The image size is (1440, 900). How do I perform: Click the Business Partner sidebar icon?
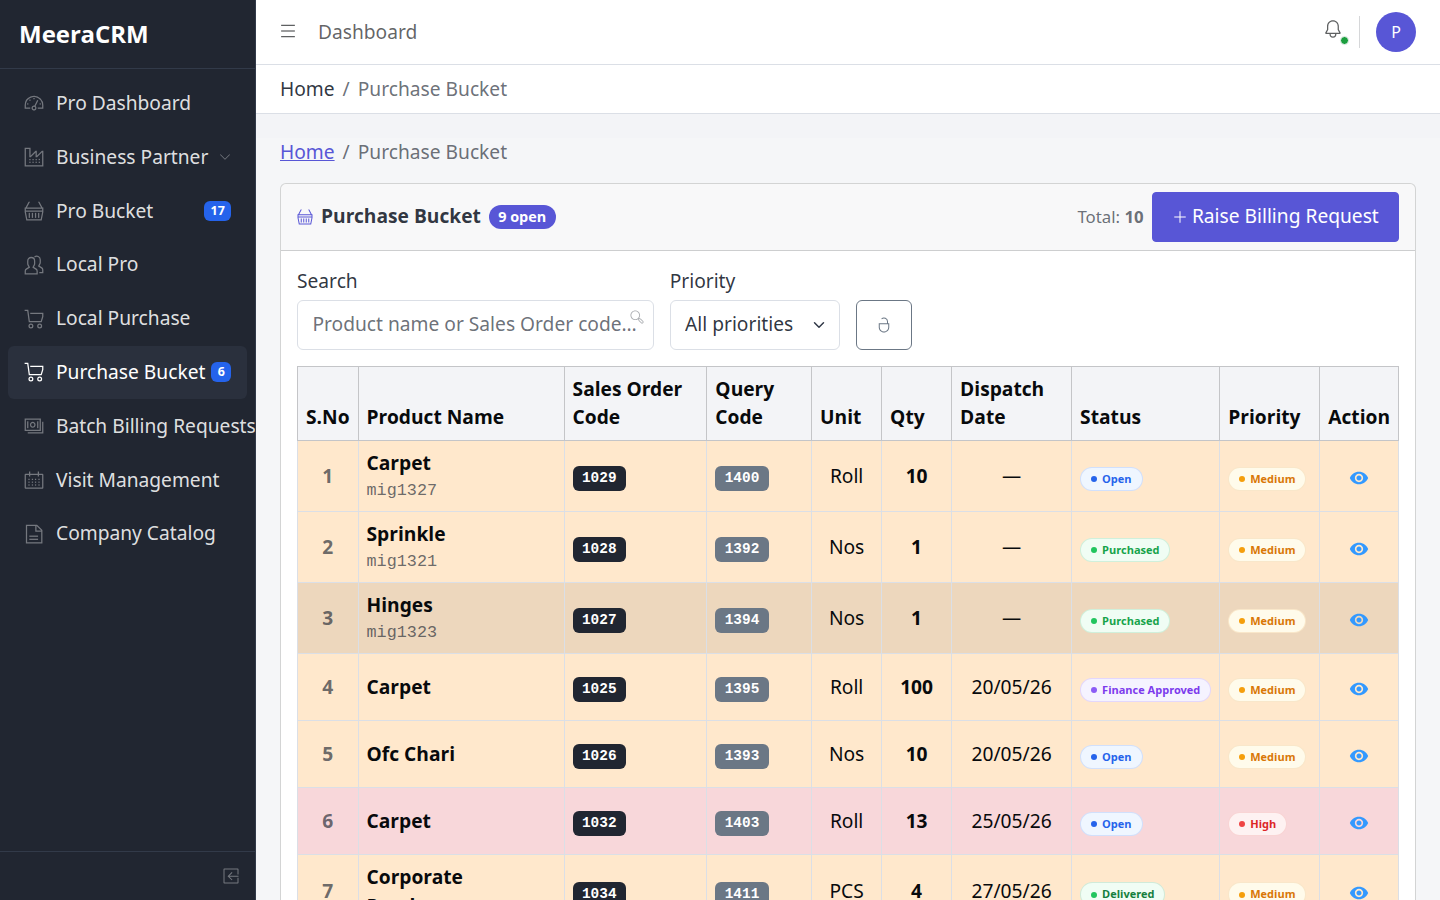point(34,157)
